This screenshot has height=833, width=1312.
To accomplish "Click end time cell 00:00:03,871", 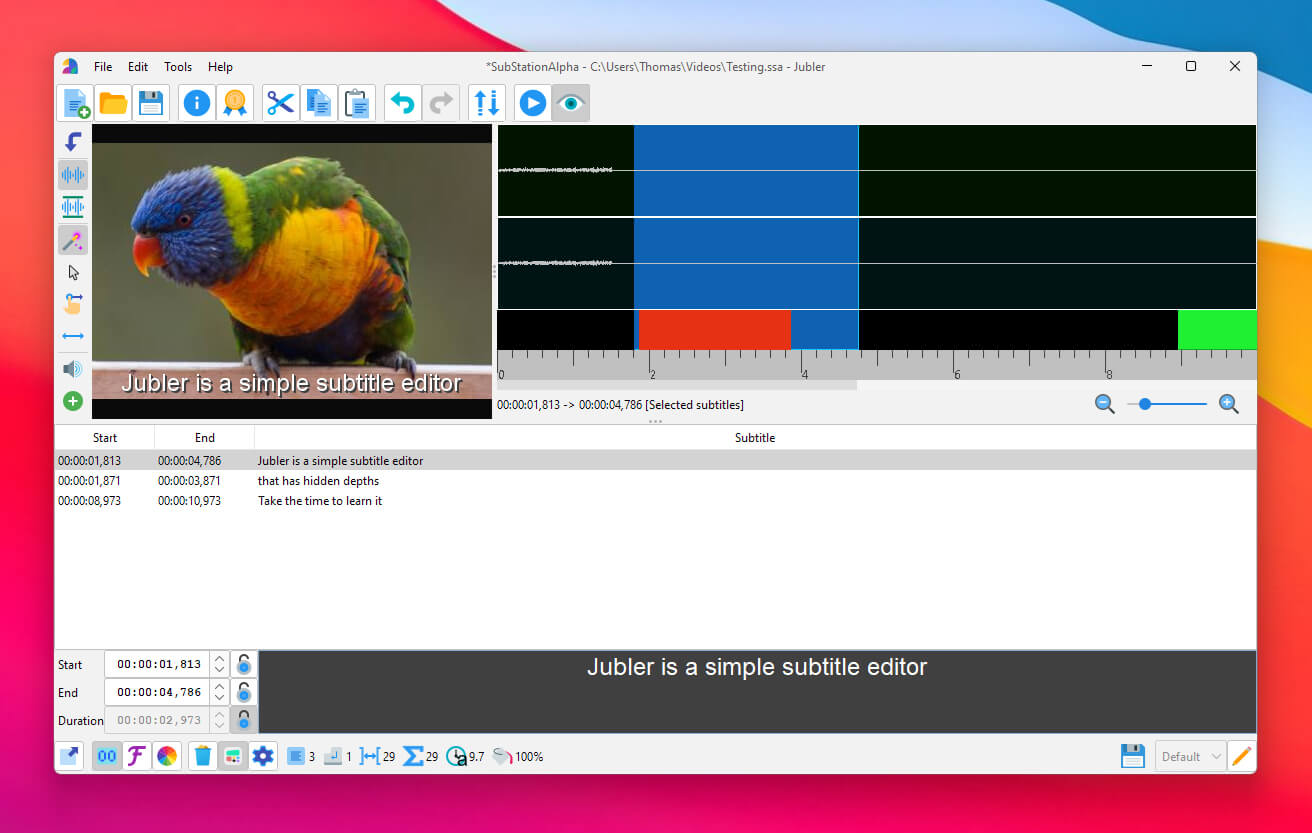I will click(x=189, y=481).
